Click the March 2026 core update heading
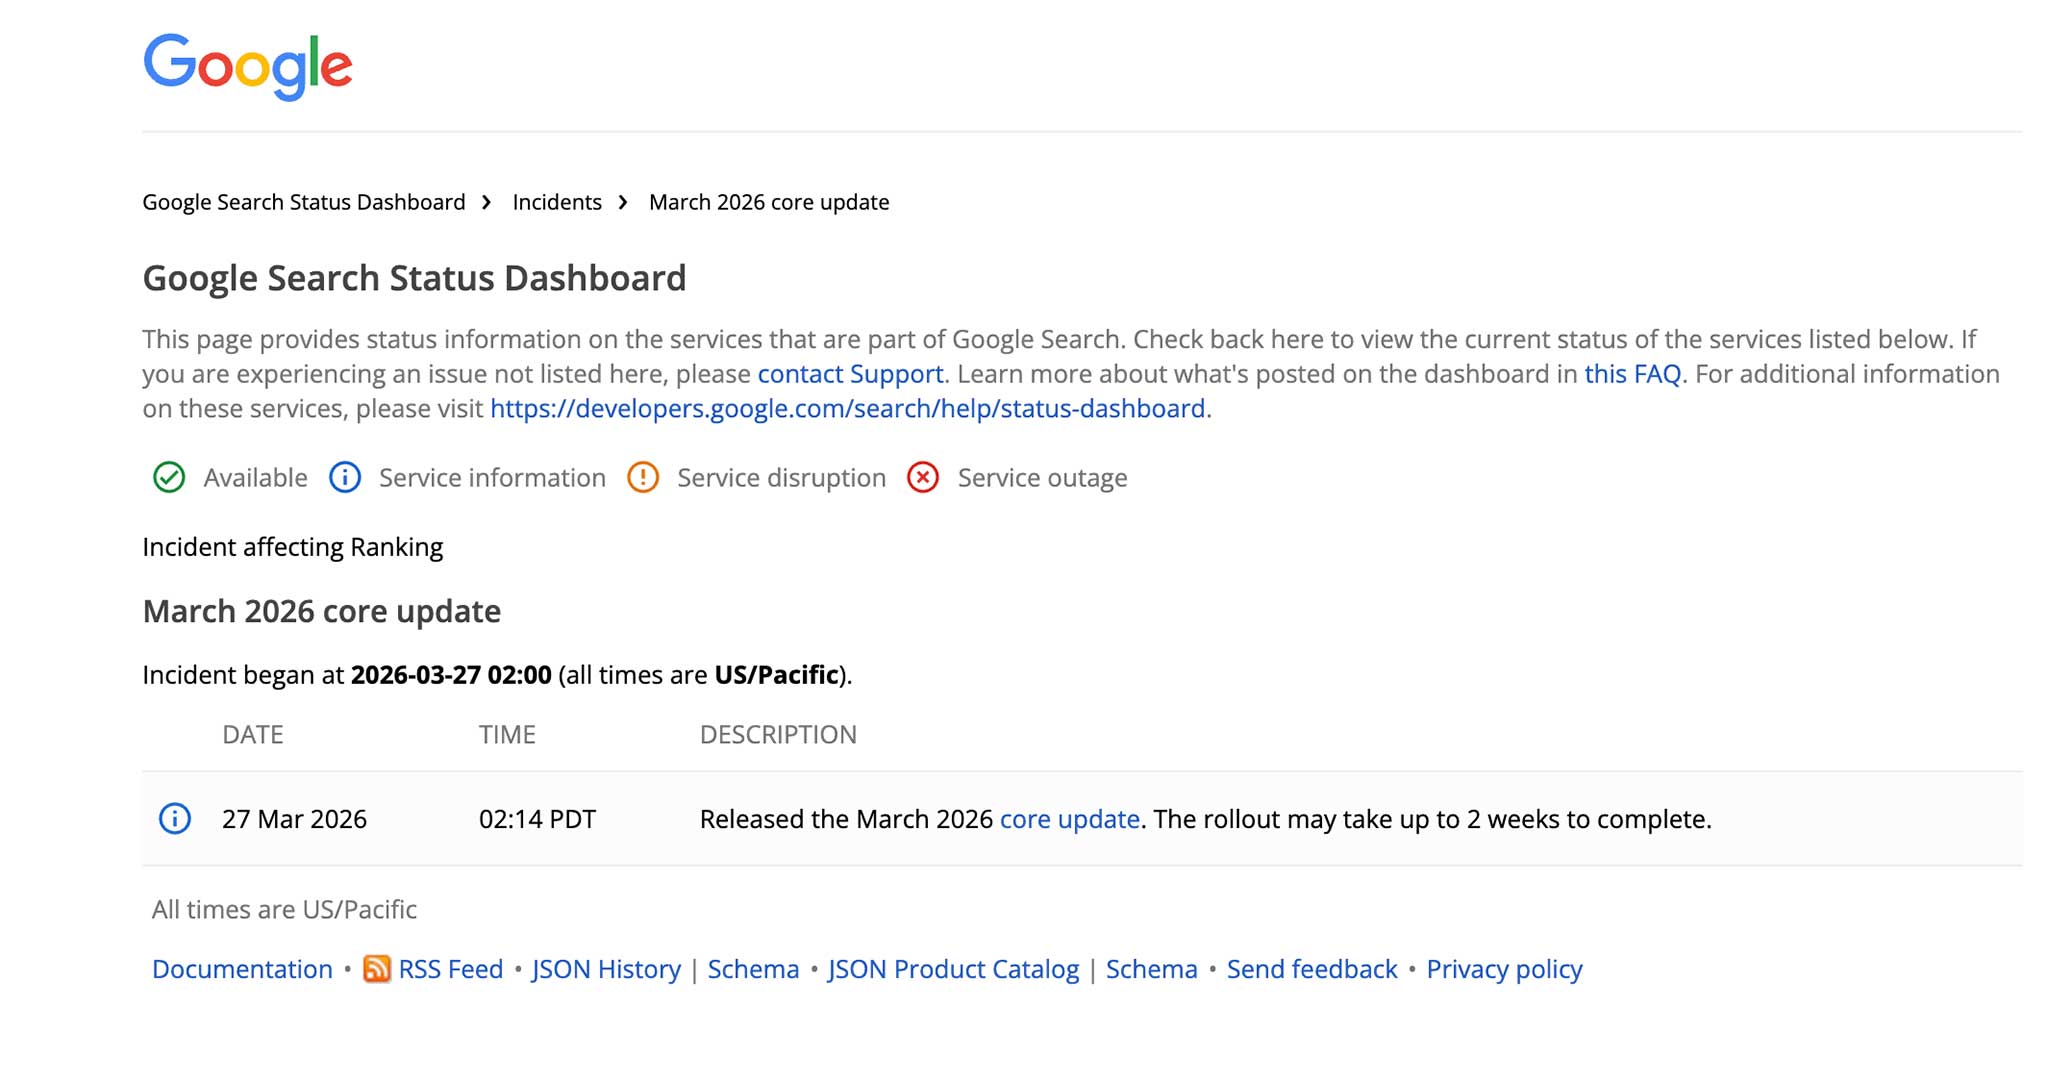Image resolution: width=2048 pixels, height=1081 pixels. point(322,611)
